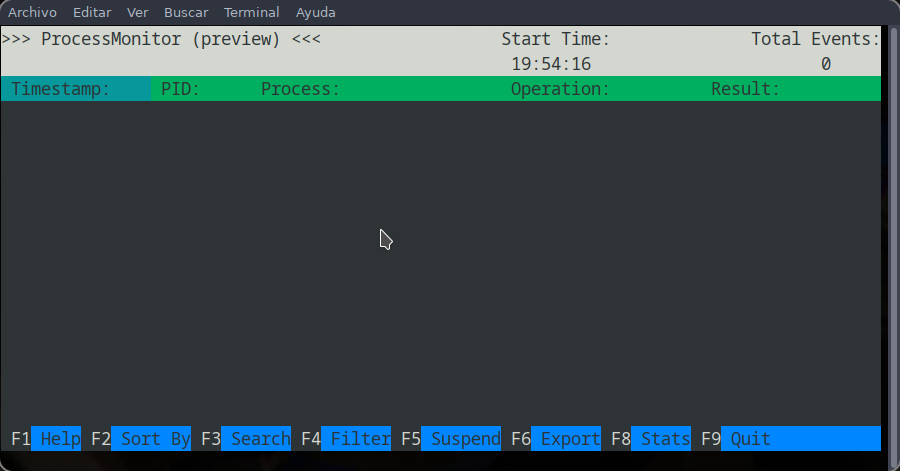Select the Timestamp column header

point(76,88)
